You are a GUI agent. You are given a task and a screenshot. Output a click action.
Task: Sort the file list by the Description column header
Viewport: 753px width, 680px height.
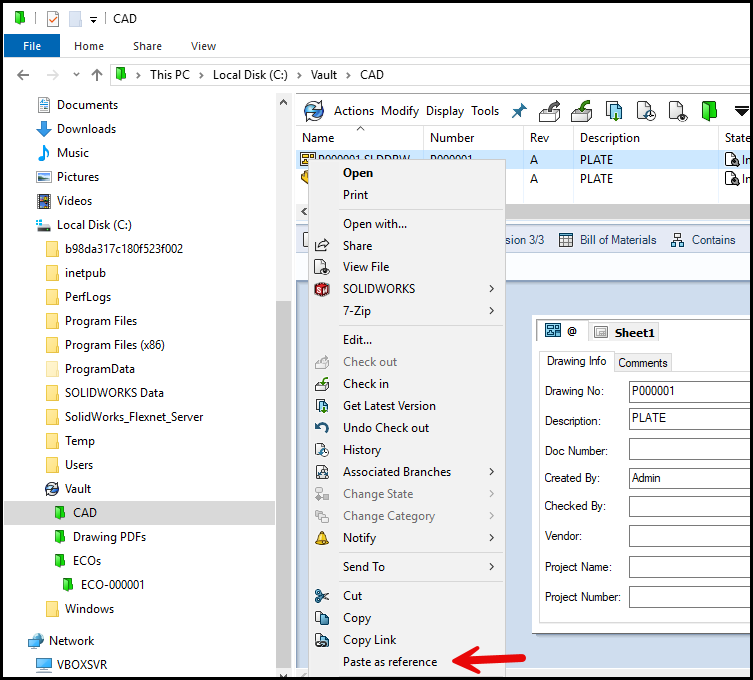click(645, 138)
